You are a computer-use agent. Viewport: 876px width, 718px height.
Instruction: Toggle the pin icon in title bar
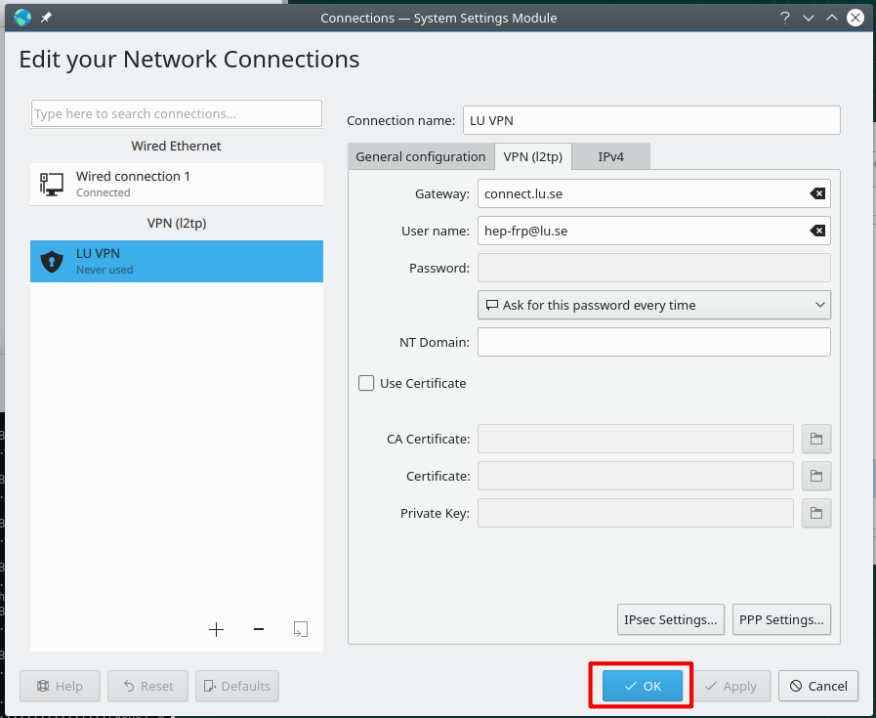(46, 18)
